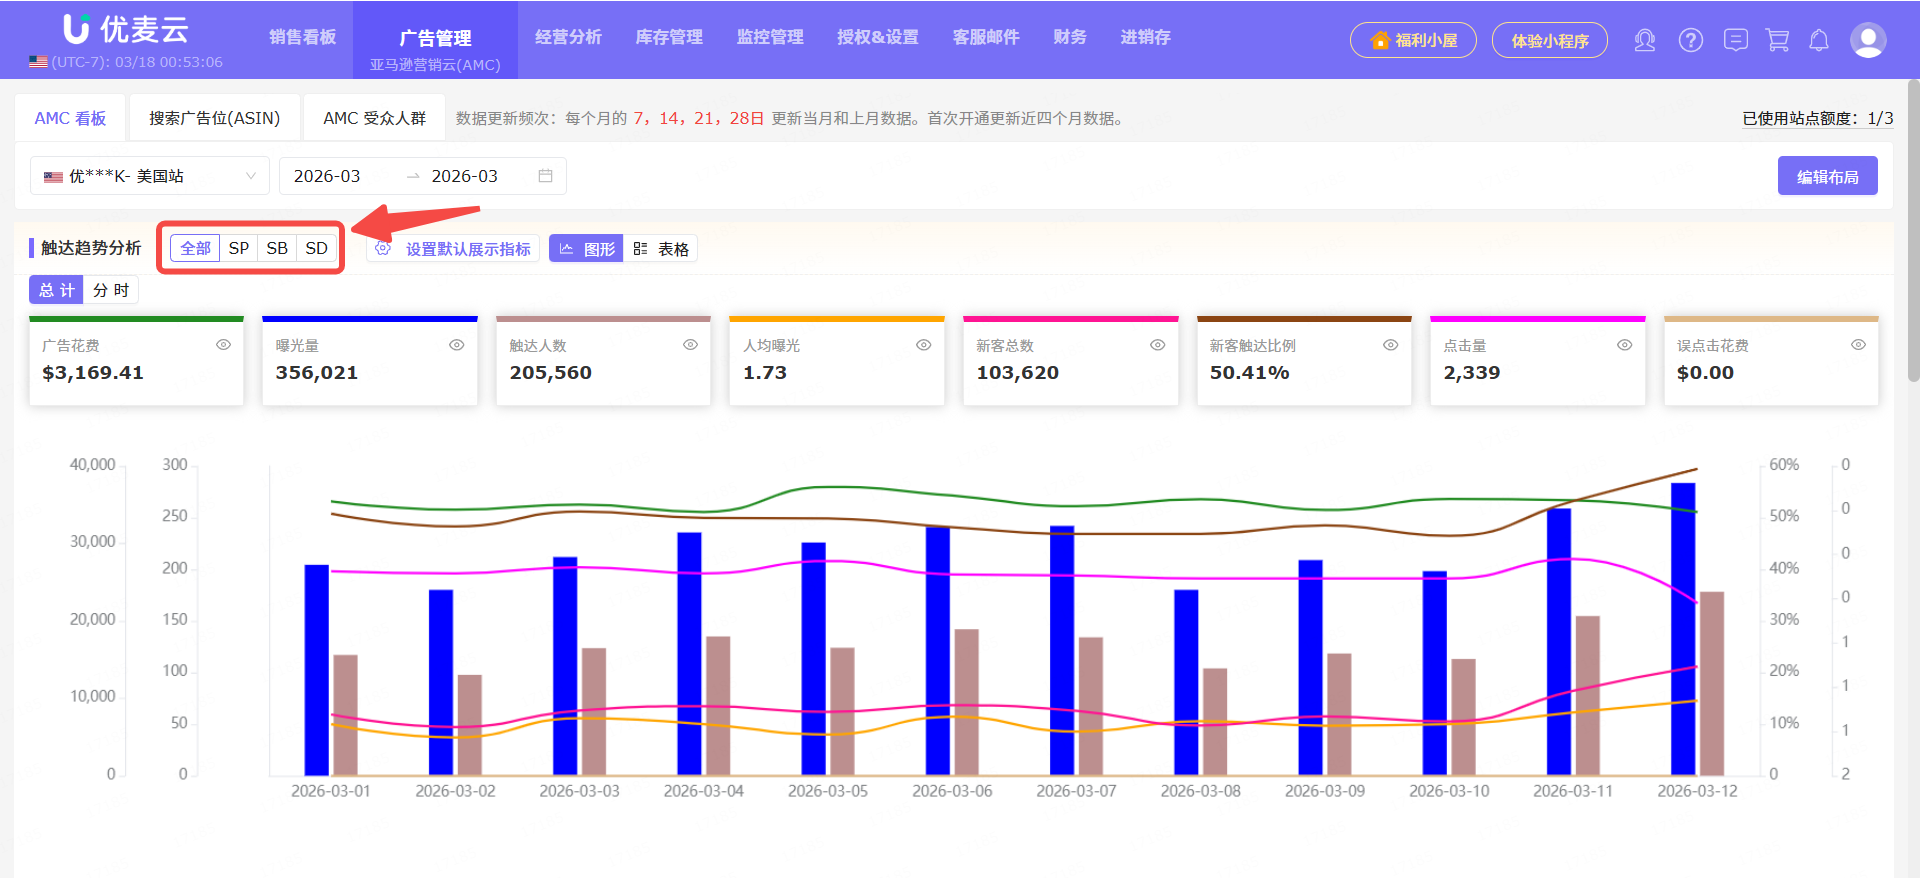Click the help question mark icon
Image resolution: width=1920 pixels, height=878 pixels.
1690,40
